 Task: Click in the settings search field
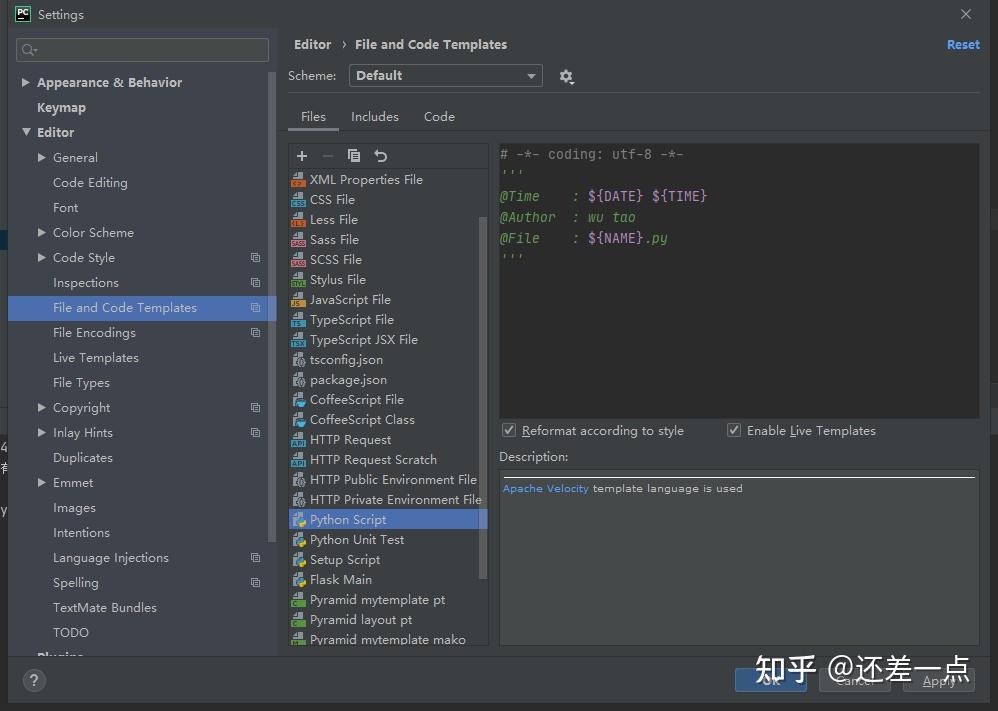point(143,50)
